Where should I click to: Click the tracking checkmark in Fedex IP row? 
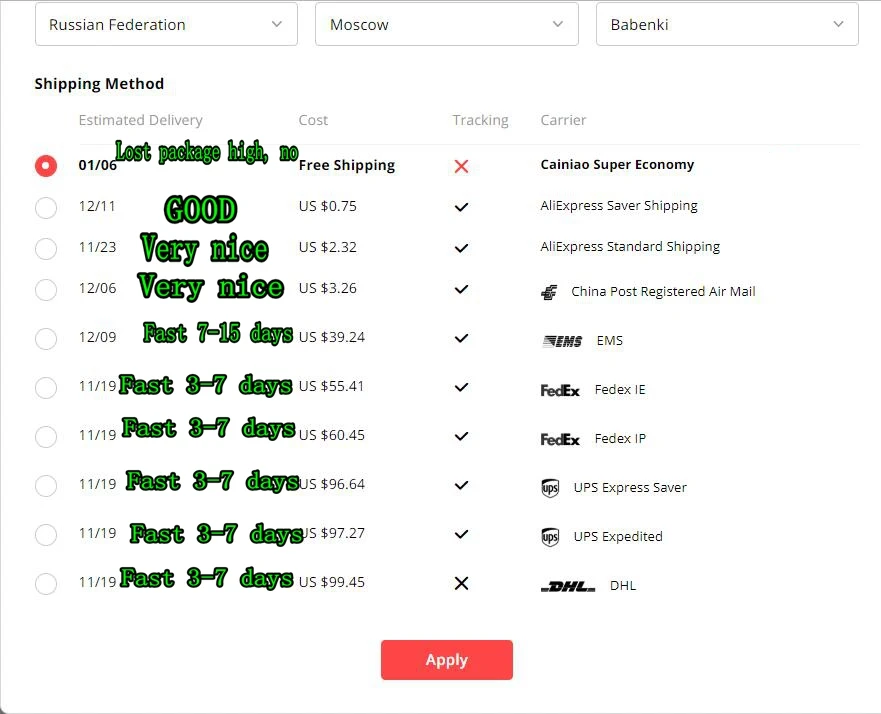coord(461,436)
